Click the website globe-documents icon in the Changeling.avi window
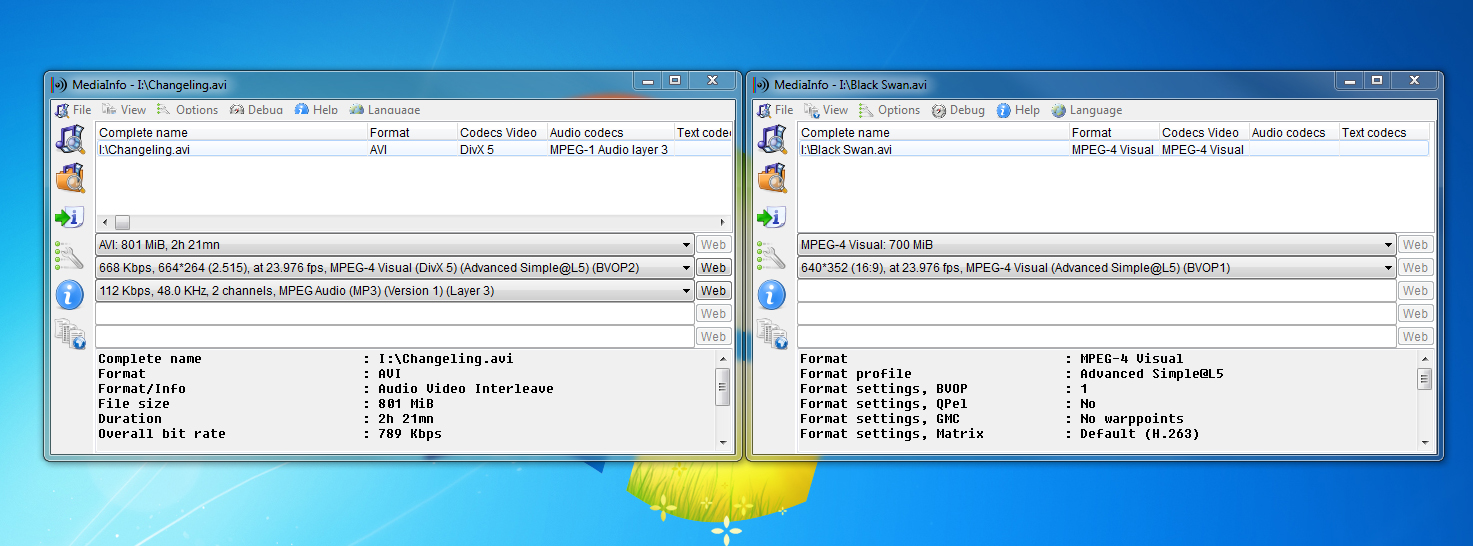 point(69,333)
